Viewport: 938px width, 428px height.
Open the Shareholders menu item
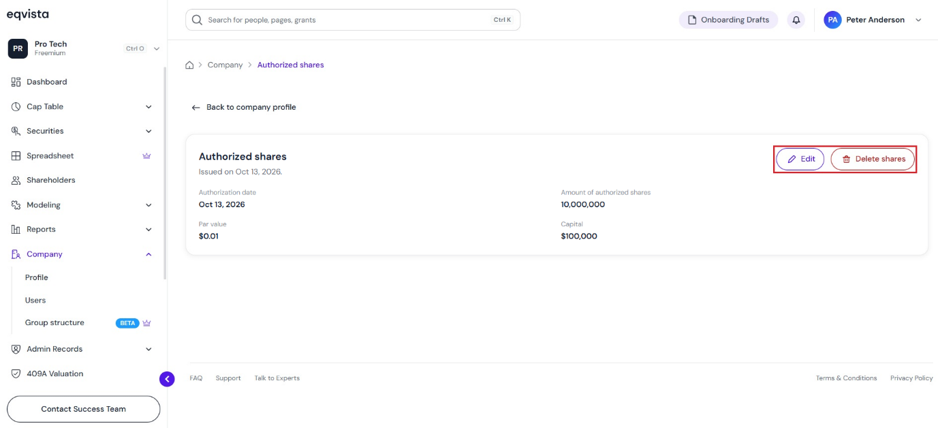(x=51, y=180)
